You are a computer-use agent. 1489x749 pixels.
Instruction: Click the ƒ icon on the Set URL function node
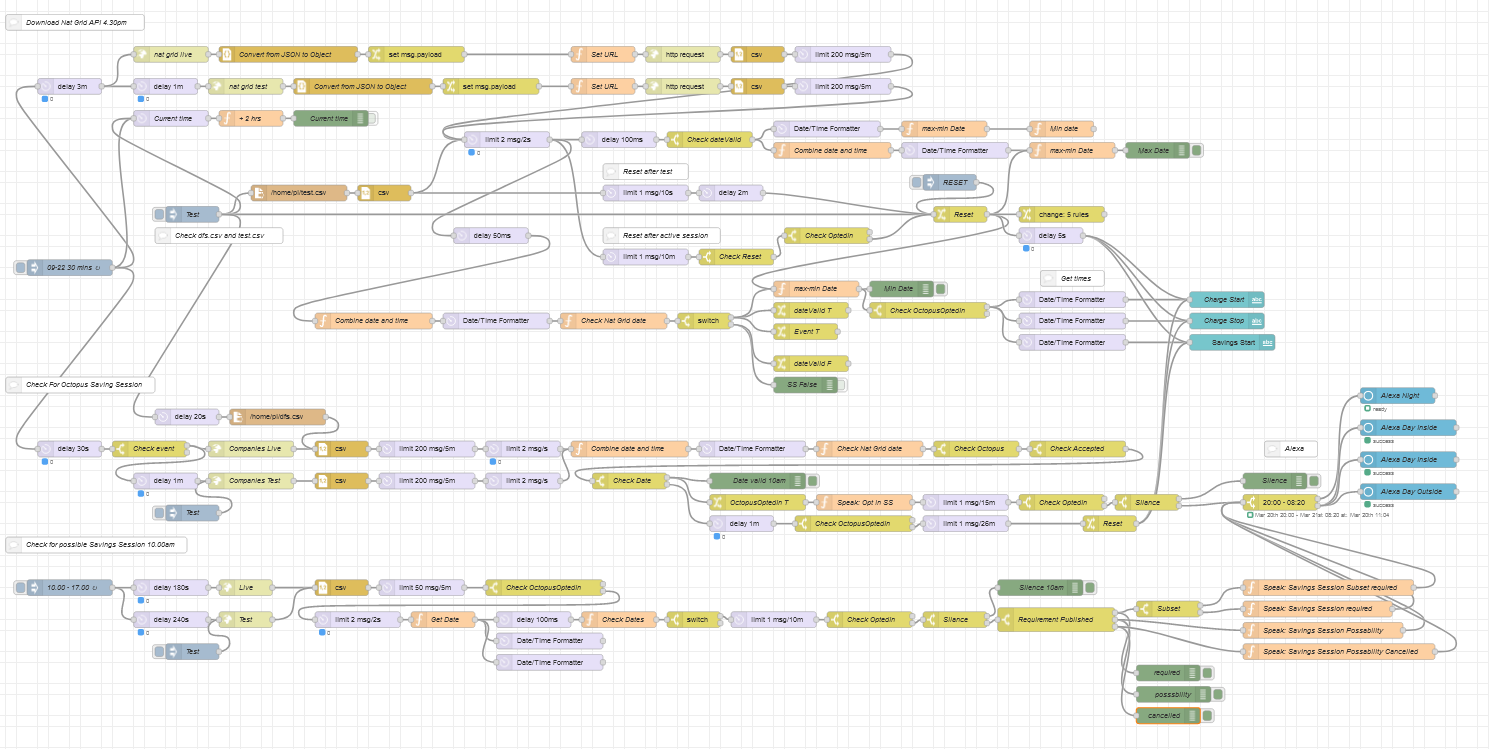(578, 54)
